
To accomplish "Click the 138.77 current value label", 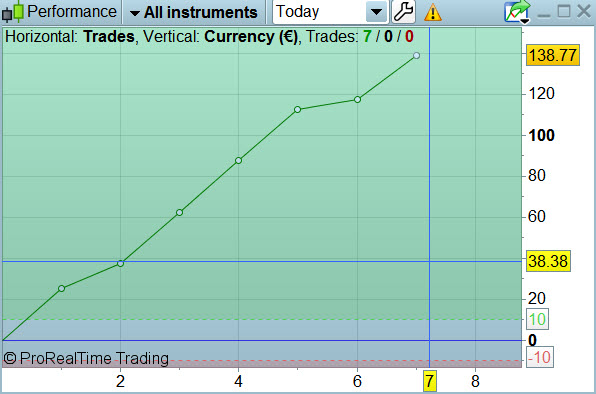I will 553,55.
